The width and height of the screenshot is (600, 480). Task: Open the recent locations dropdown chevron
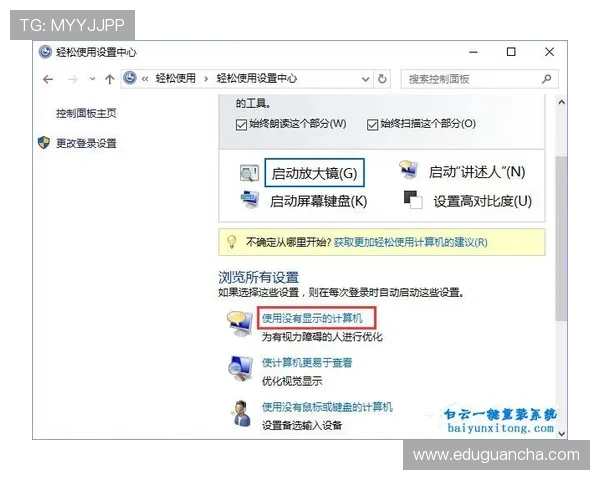(92, 79)
